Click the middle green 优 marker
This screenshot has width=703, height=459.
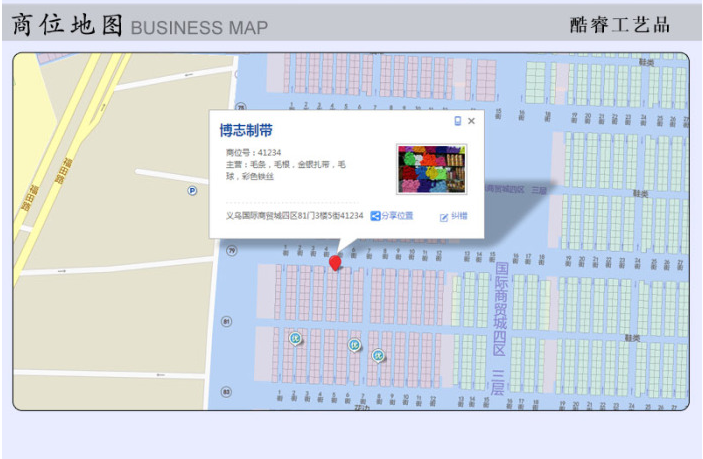pyautogui.click(x=353, y=345)
